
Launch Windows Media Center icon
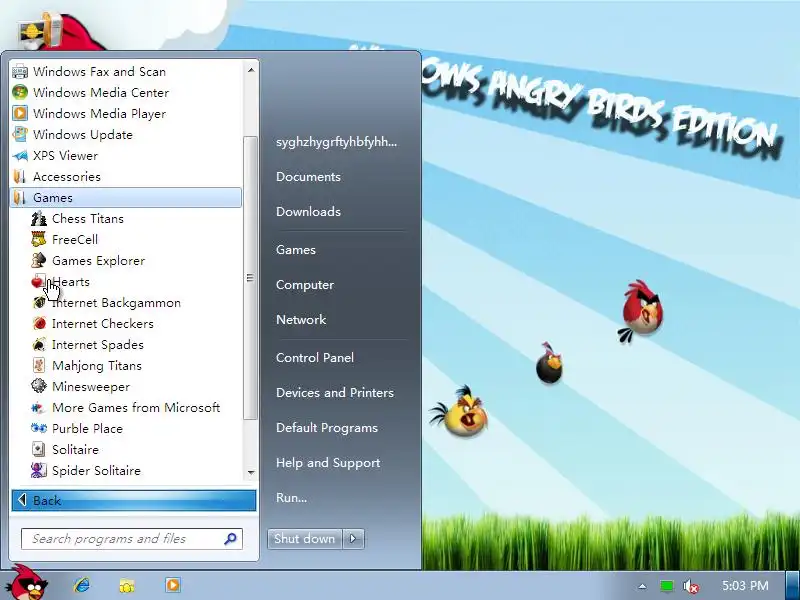click(20, 92)
